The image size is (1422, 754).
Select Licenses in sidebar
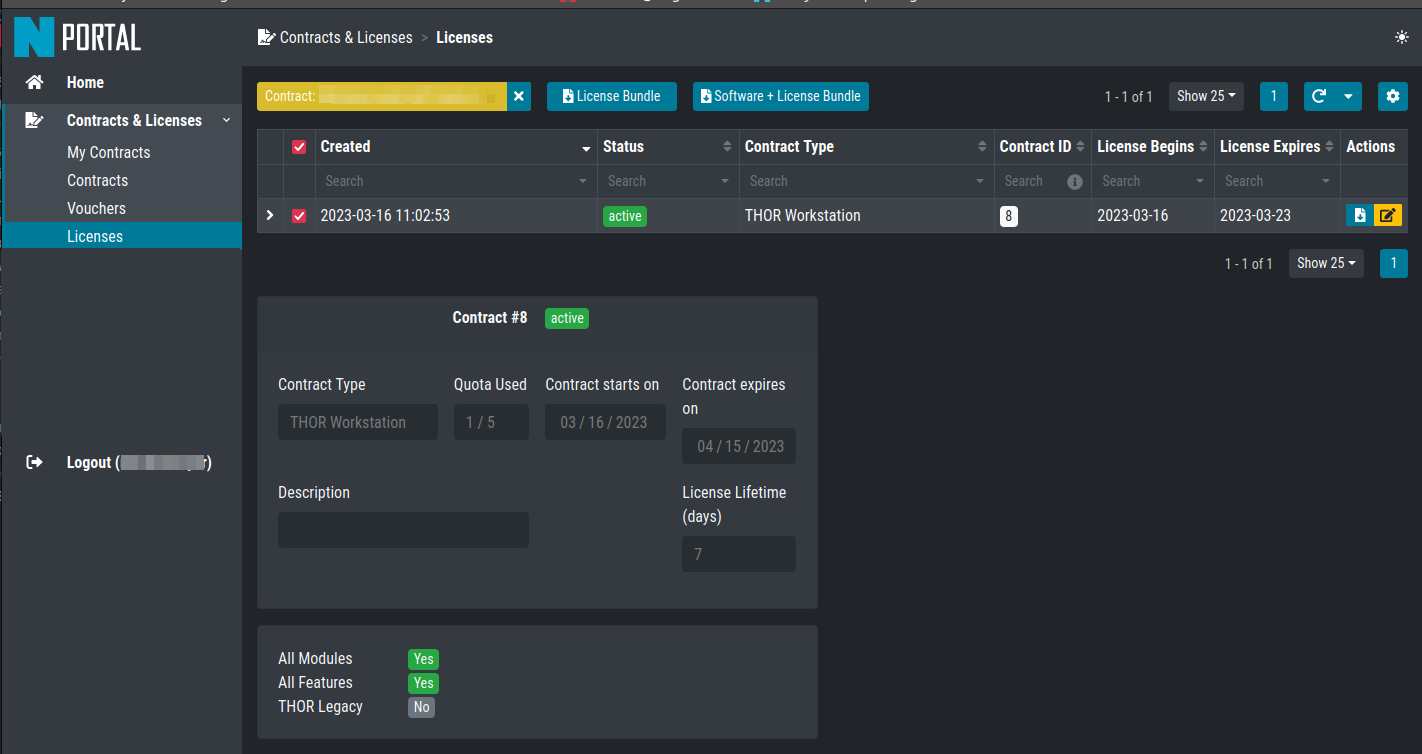click(x=122, y=236)
